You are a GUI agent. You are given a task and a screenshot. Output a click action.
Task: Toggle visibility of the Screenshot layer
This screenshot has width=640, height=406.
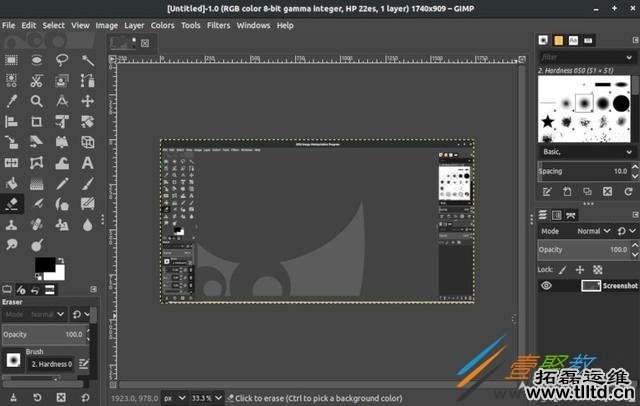point(546,286)
